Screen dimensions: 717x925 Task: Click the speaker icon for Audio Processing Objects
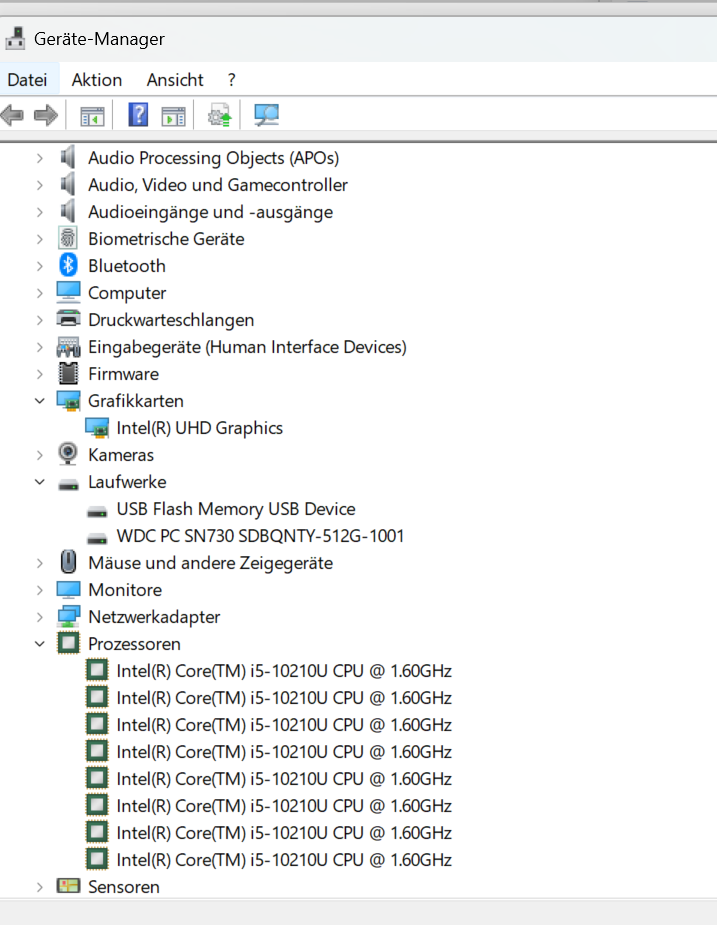[68, 157]
